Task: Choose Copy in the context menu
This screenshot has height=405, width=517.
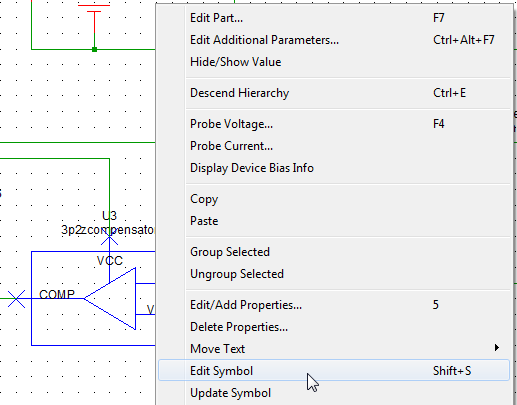Action: click(334, 199)
